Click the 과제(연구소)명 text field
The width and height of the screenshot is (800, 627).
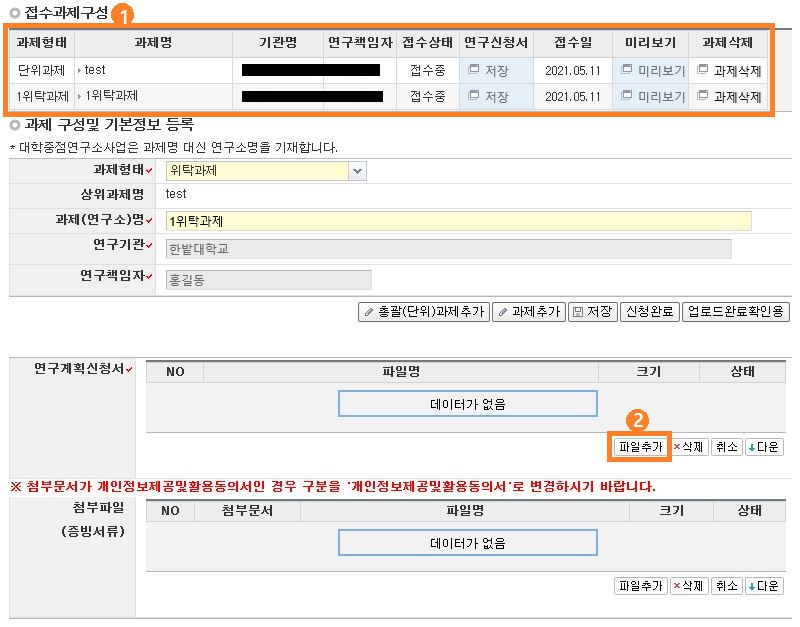coord(458,221)
